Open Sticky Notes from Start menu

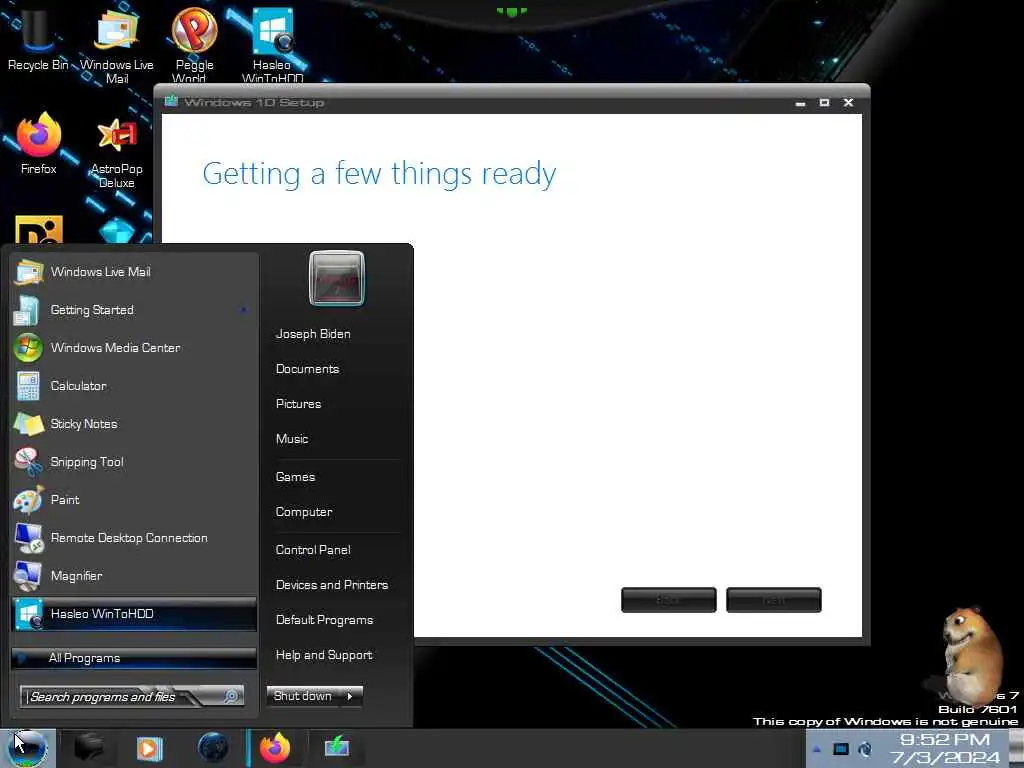click(x=135, y=424)
